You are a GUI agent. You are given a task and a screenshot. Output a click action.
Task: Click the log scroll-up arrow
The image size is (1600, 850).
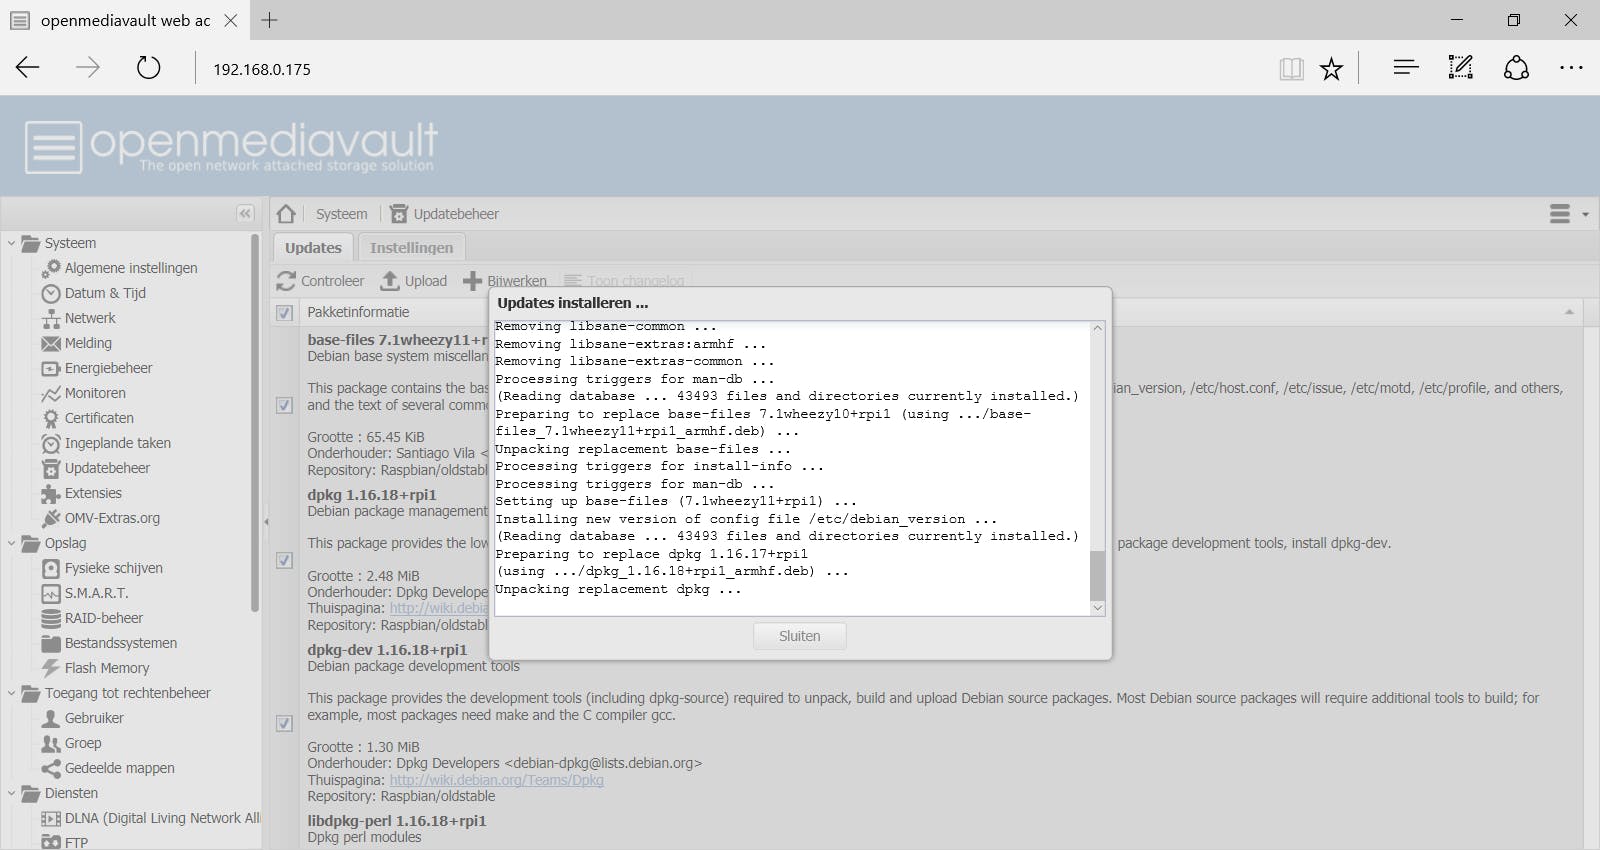pyautogui.click(x=1097, y=328)
